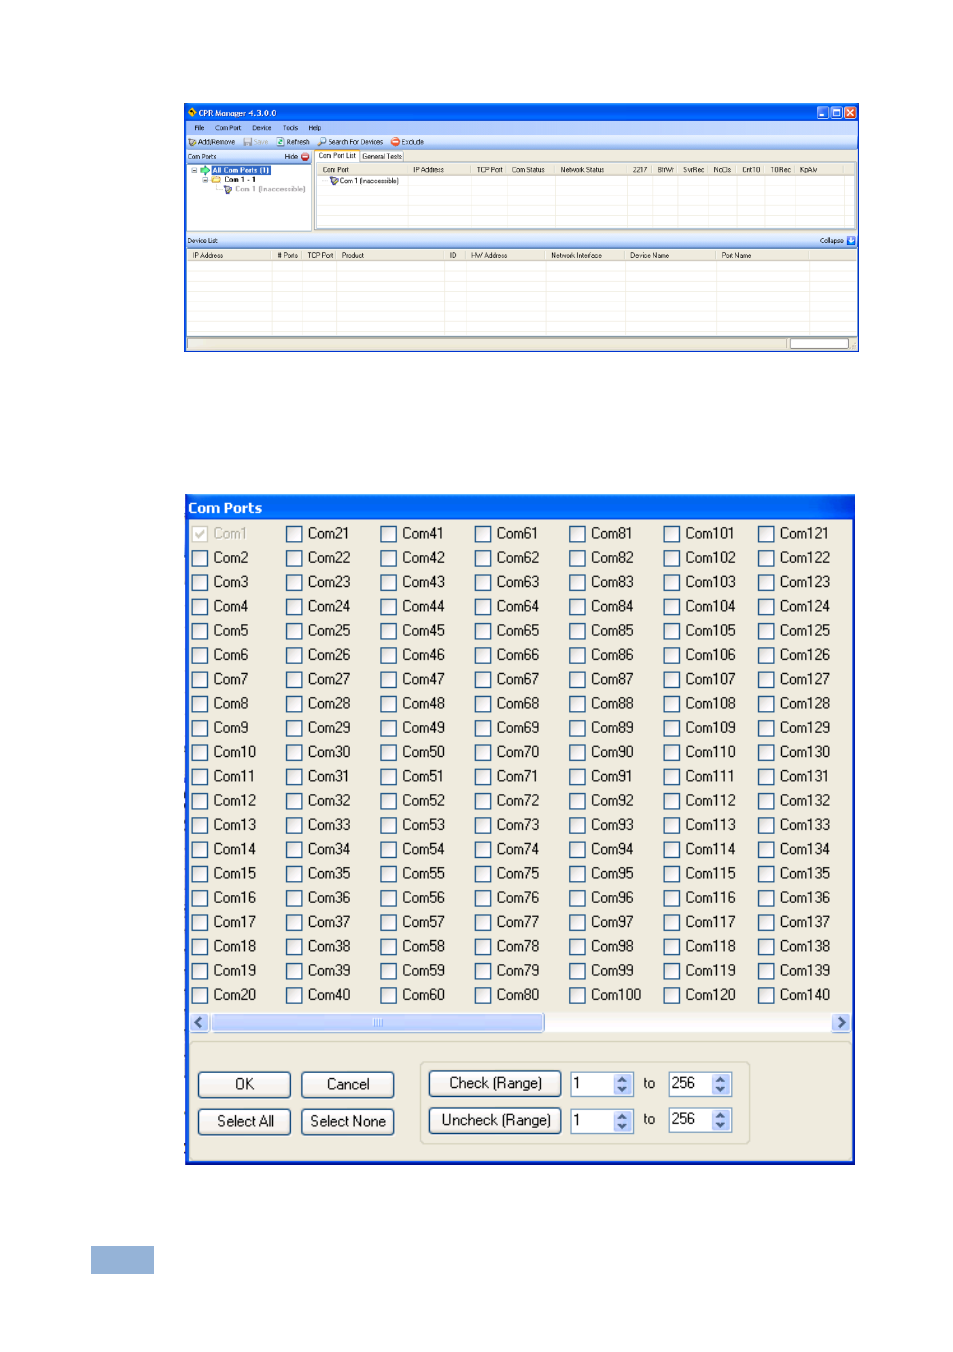The image size is (953, 1352).
Task: Open the Com Port menu
Action: pos(228,128)
